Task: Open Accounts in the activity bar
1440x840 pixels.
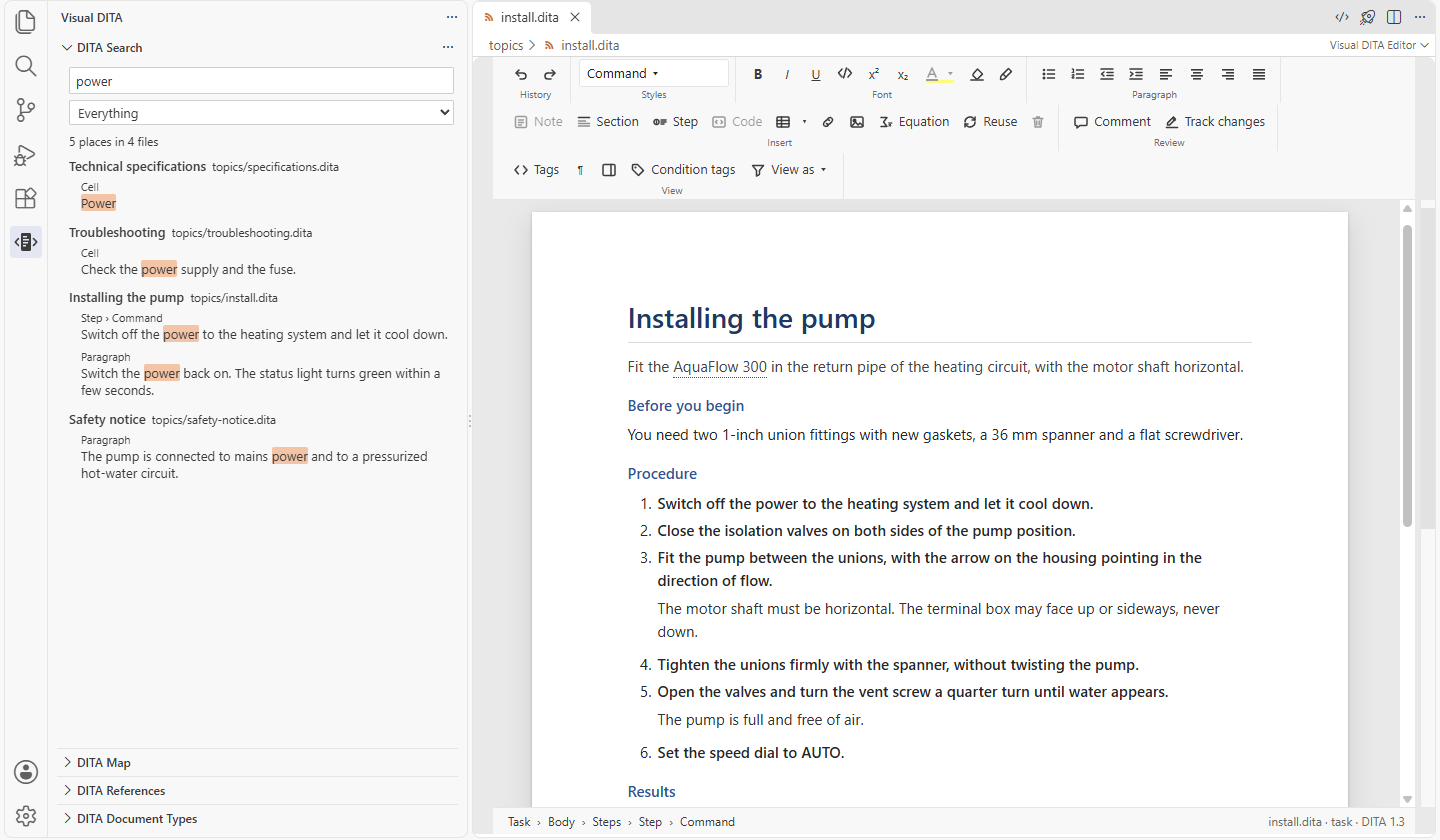Action: [26, 772]
